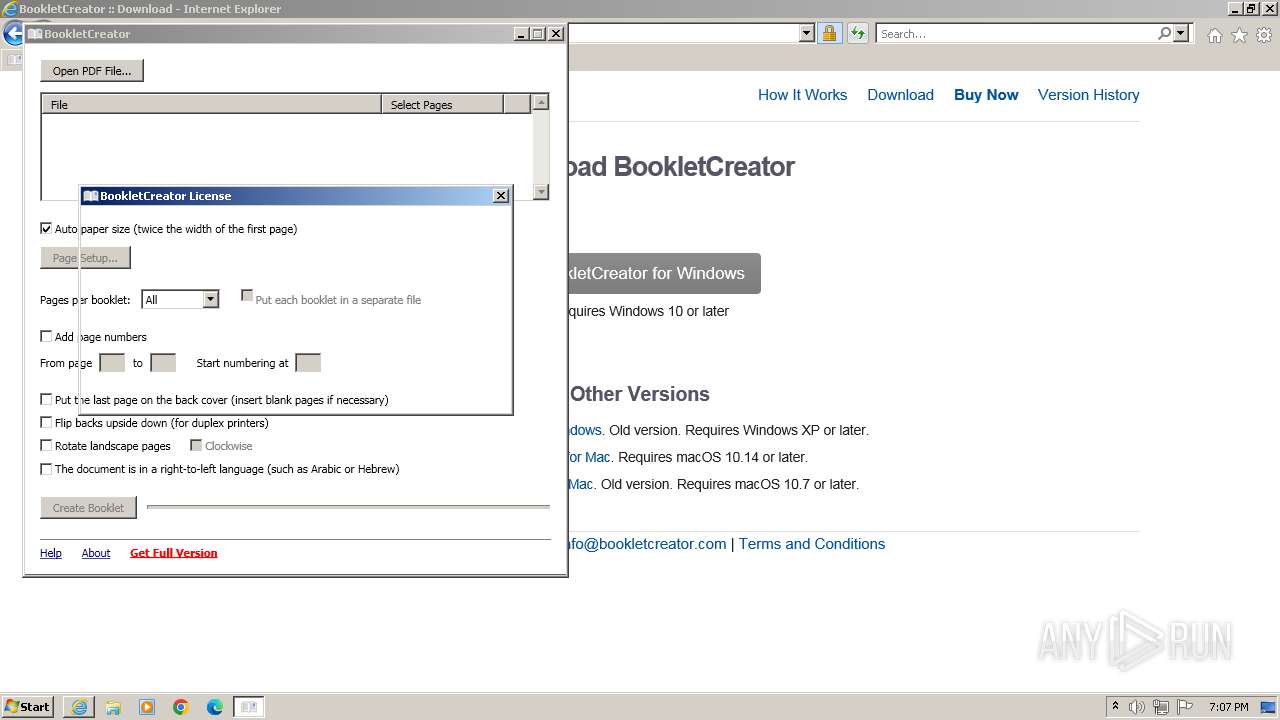Viewport: 1280px width, 720px height.
Task: Click the taskbar clock showing 7:07 PM
Action: pyautogui.click(x=1228, y=707)
